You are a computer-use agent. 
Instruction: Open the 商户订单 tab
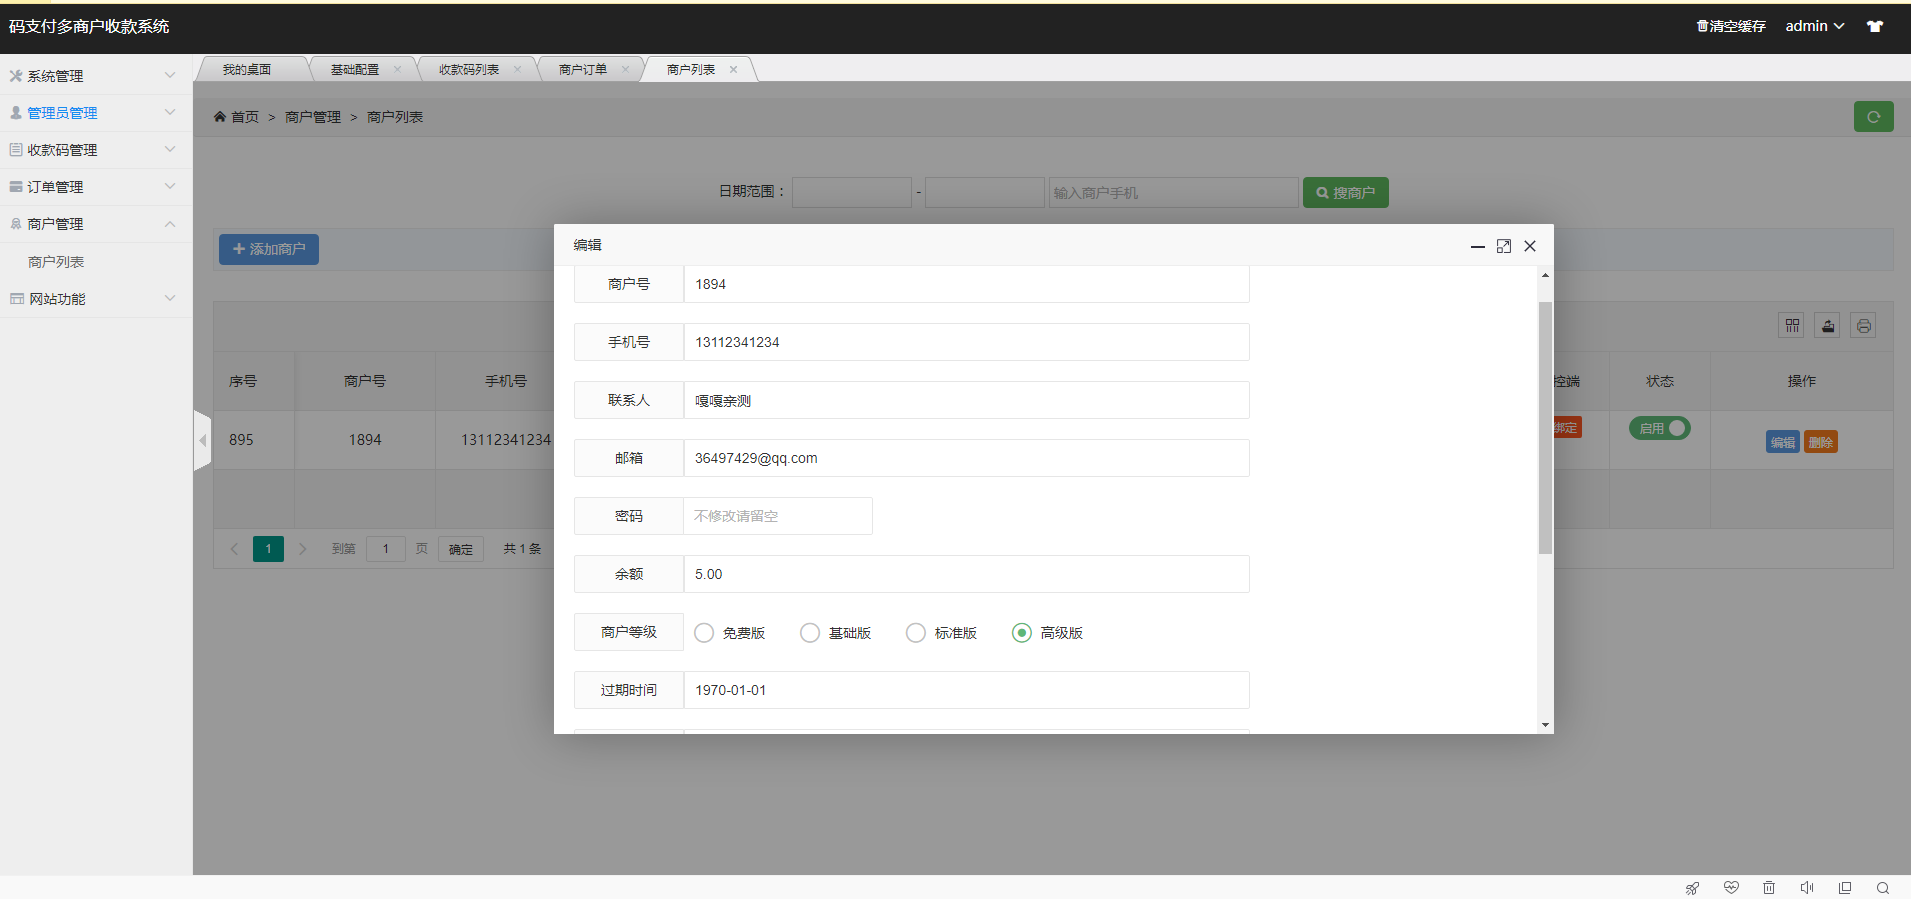[x=583, y=70]
